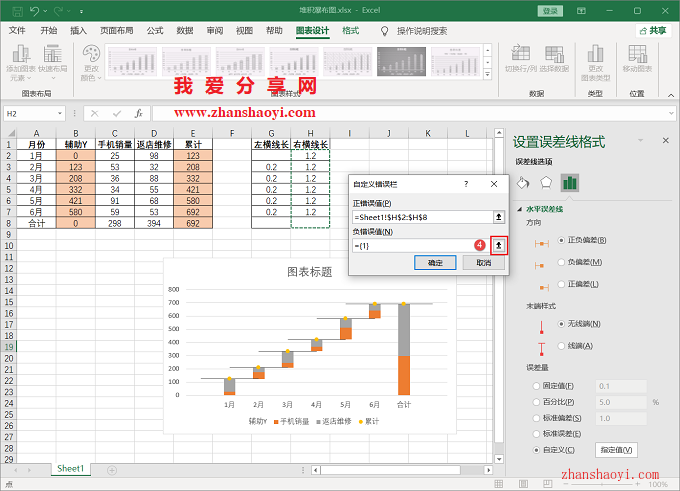Click the negative error value range selector
The image size is (680, 491).
pos(499,246)
